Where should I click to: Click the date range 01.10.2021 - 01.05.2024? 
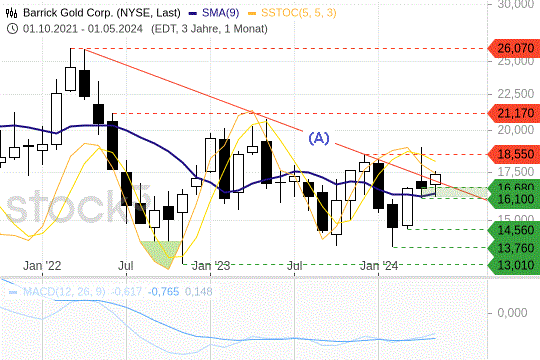[x=83, y=29]
